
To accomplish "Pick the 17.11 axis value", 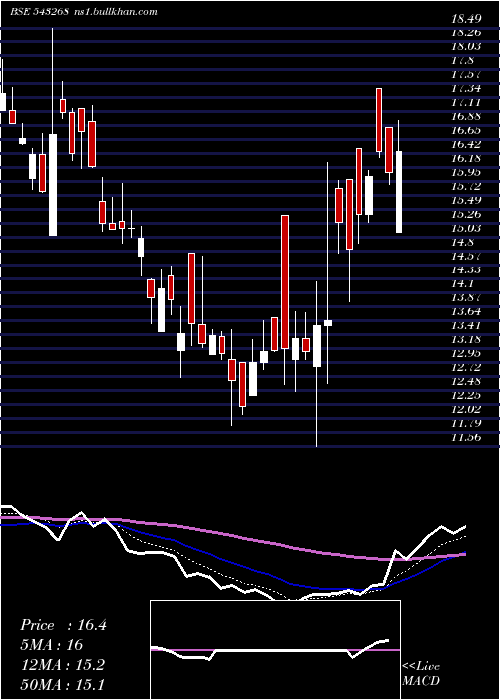I will coord(466,102).
